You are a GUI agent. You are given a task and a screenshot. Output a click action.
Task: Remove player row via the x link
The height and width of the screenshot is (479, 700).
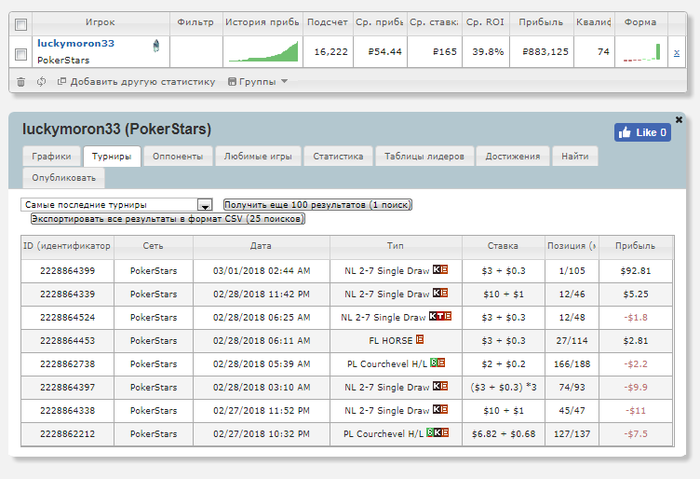tap(676, 53)
